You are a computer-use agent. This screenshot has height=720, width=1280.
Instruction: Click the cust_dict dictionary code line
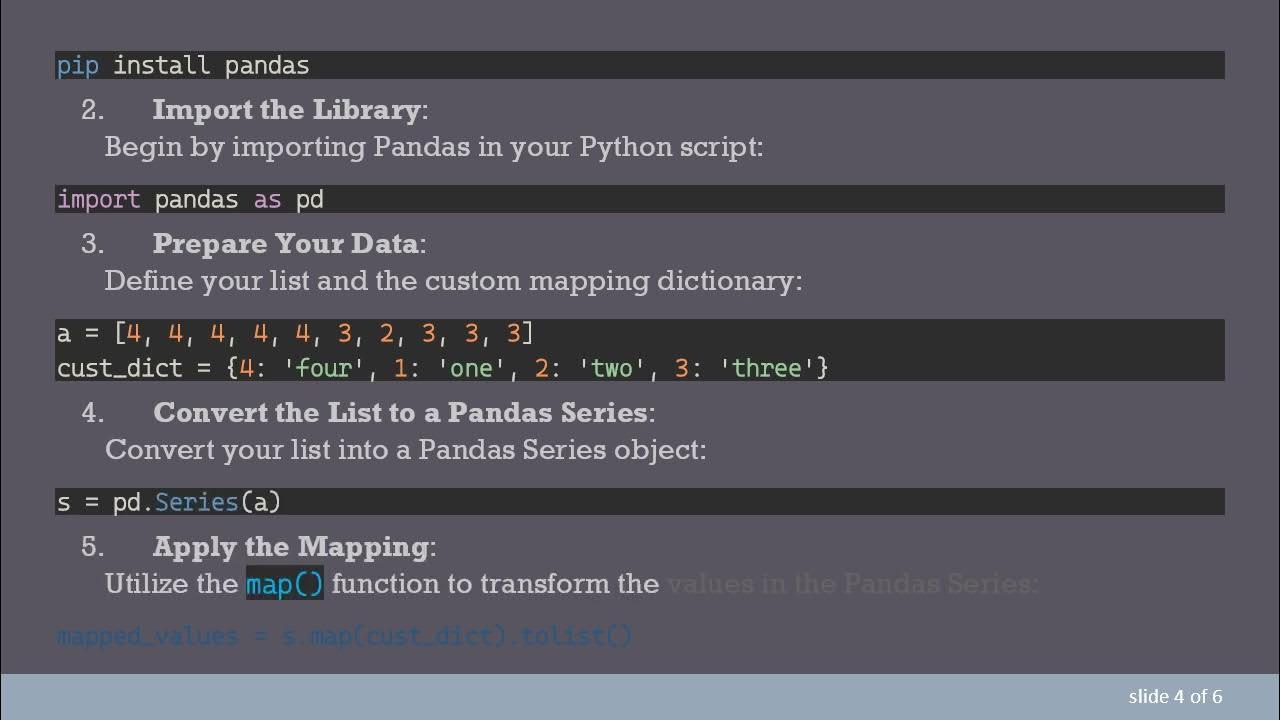tap(442, 368)
